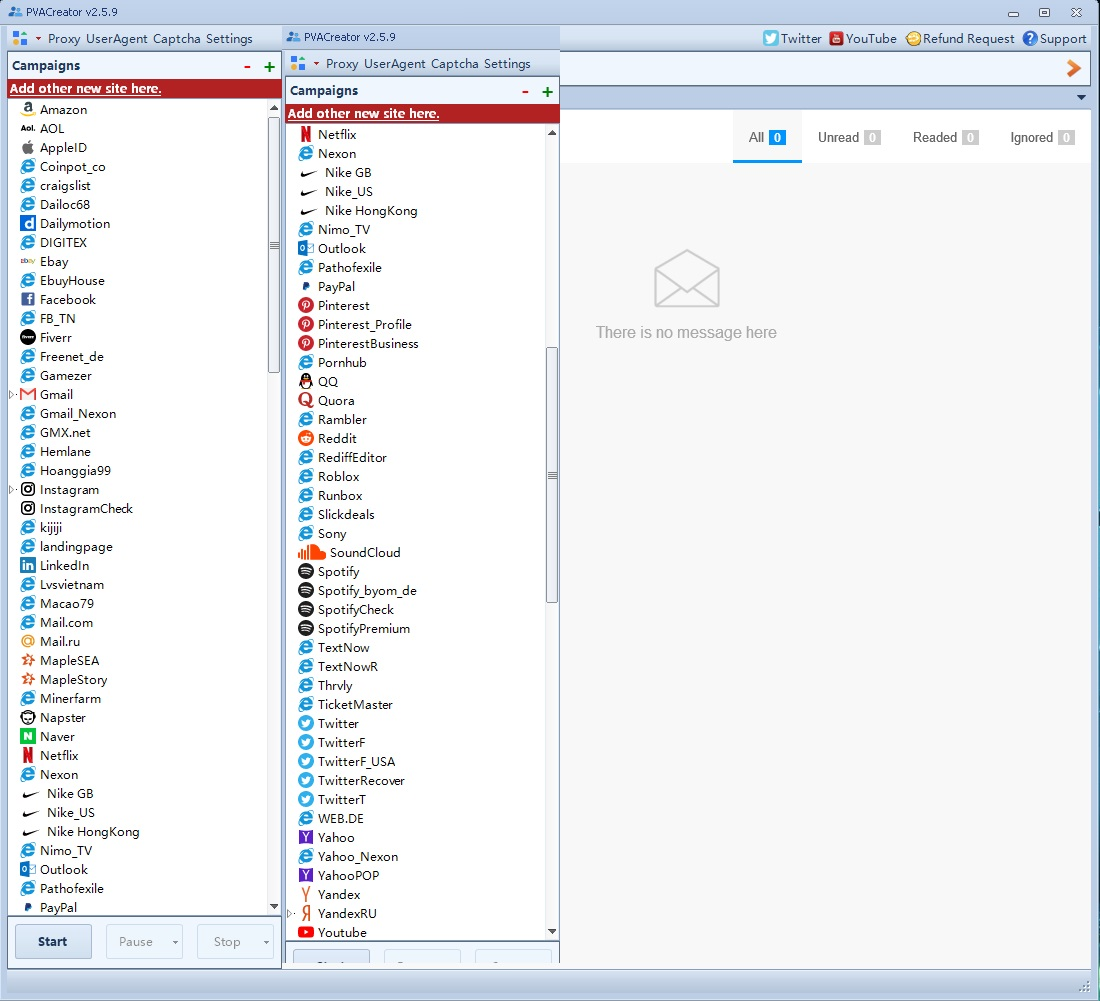Expand the Instagram tree node

(12, 489)
